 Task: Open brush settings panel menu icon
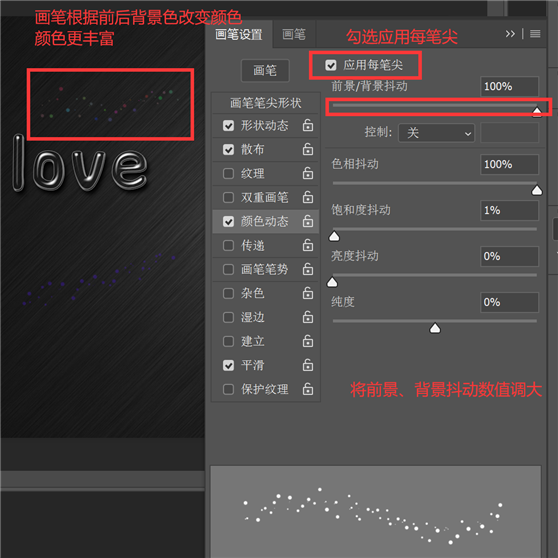click(x=535, y=34)
